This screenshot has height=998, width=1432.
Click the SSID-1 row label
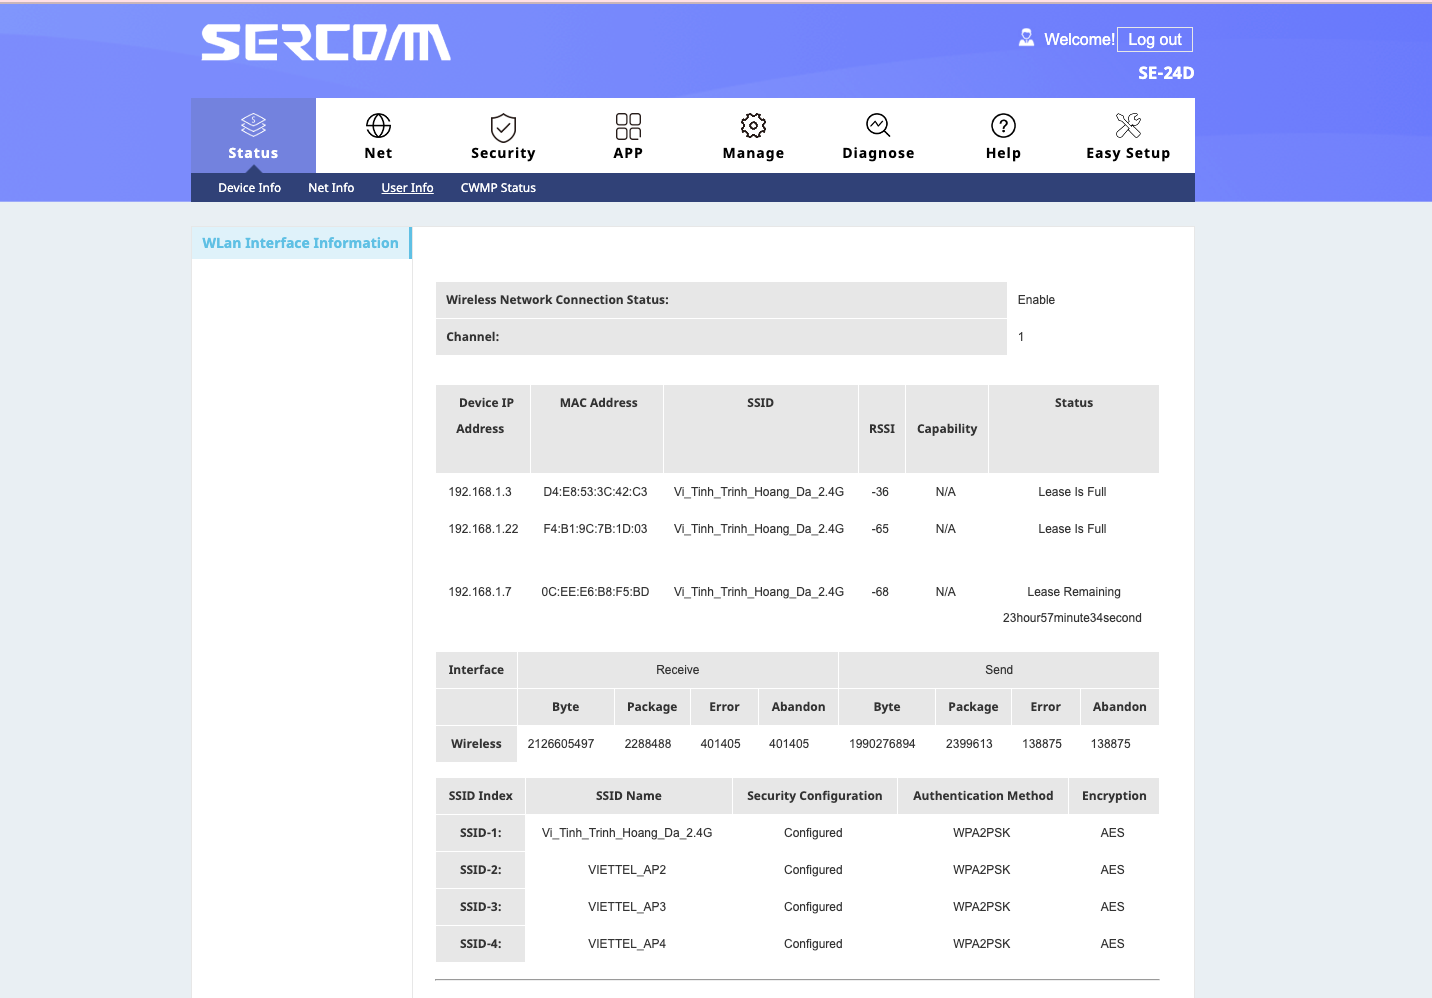coord(480,833)
